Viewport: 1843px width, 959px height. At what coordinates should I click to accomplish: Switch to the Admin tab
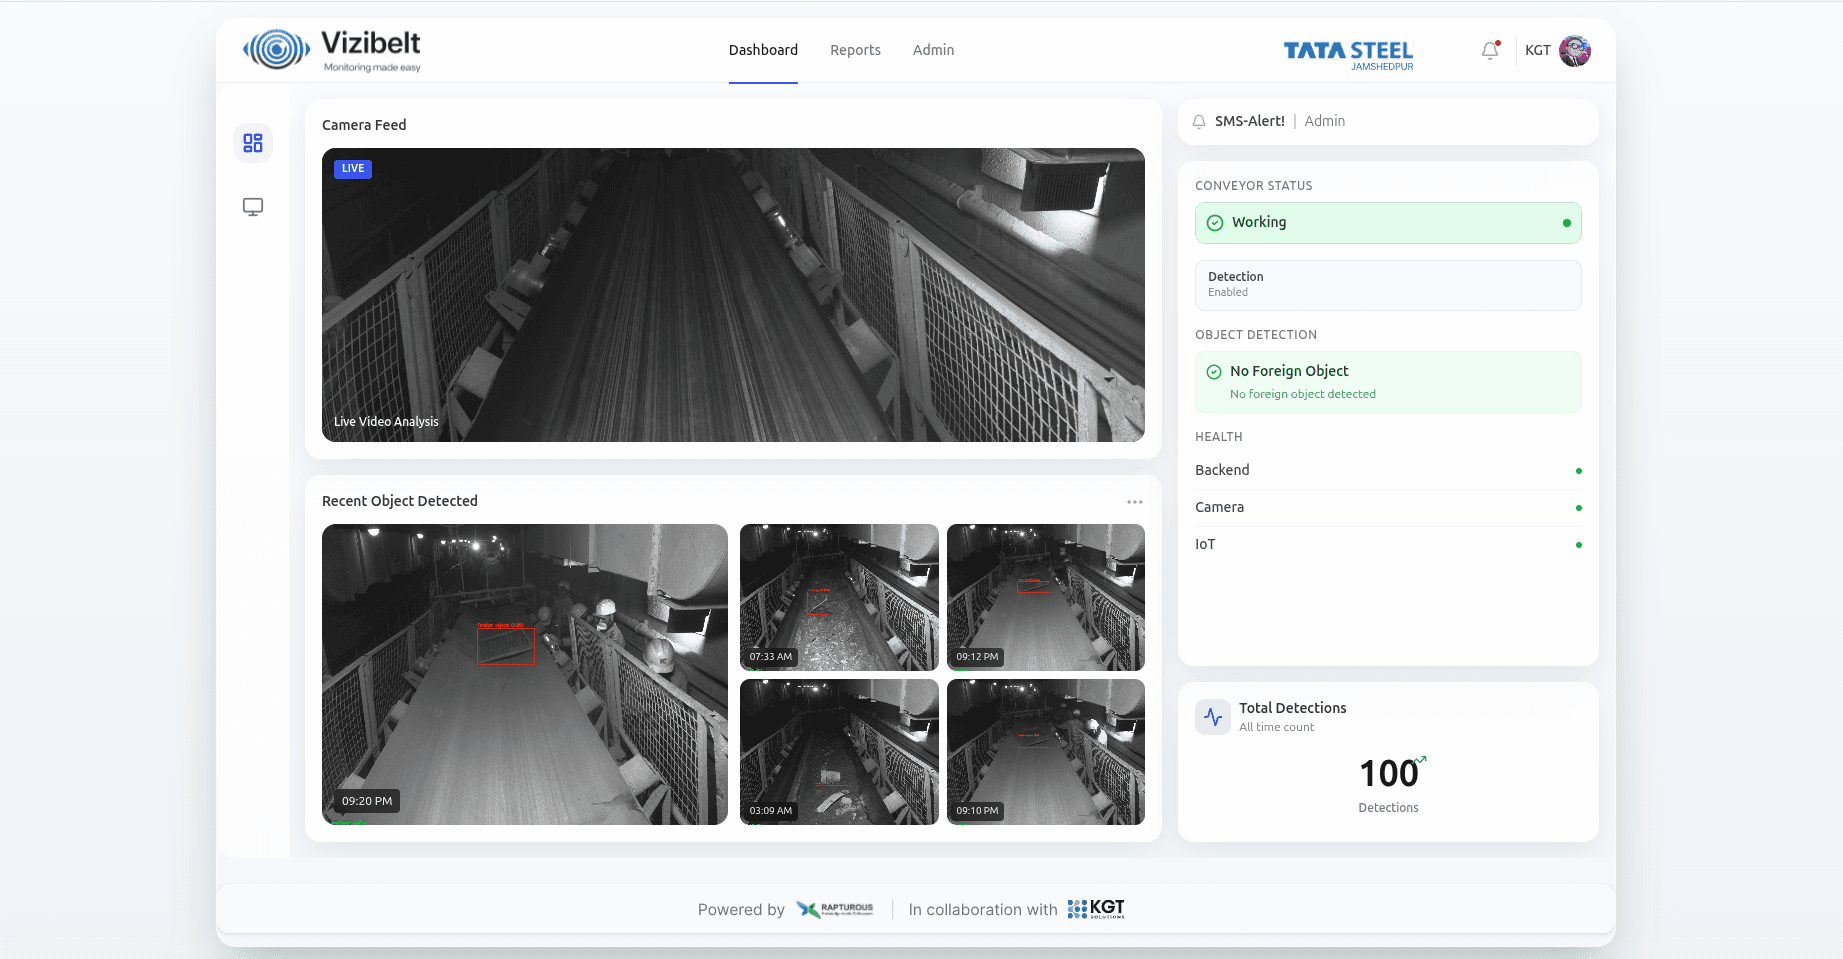[x=933, y=50]
